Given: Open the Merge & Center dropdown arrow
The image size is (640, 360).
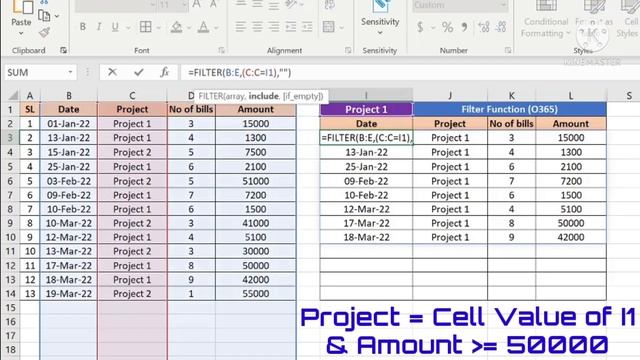Looking at the screenshot, I should click(342, 28).
